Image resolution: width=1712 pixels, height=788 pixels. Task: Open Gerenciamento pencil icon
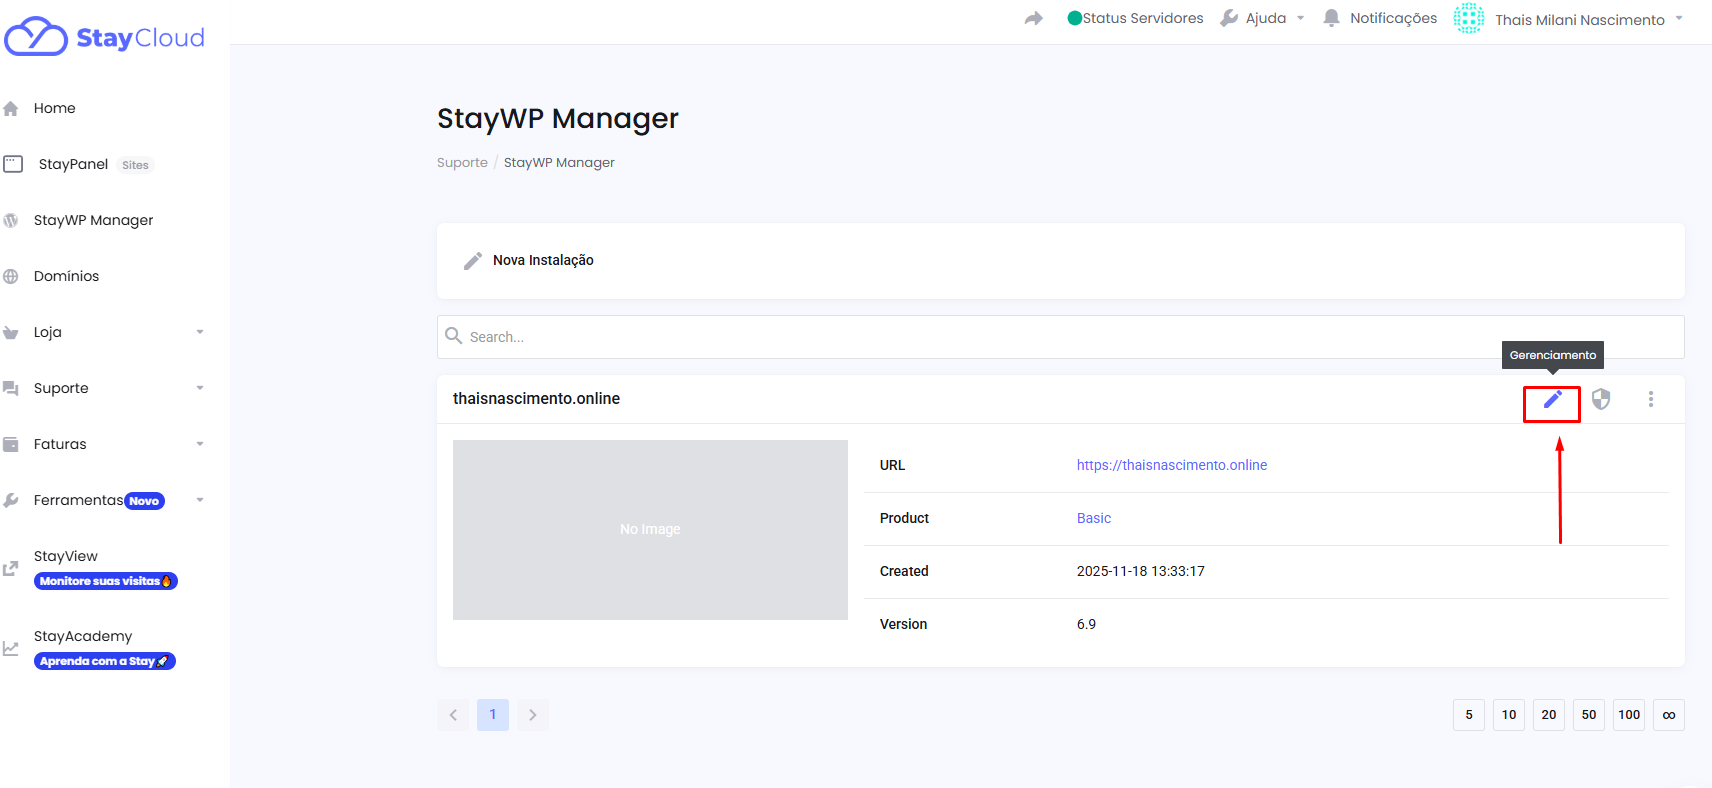(1552, 400)
